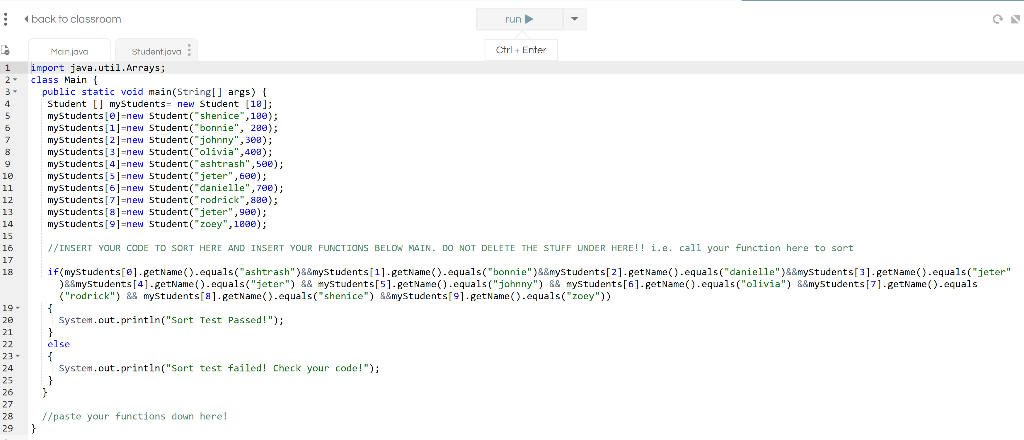Image resolution: width=1024 pixels, height=440 pixels.
Task: Collapse the fold arrow on line 19
Action: point(17,308)
